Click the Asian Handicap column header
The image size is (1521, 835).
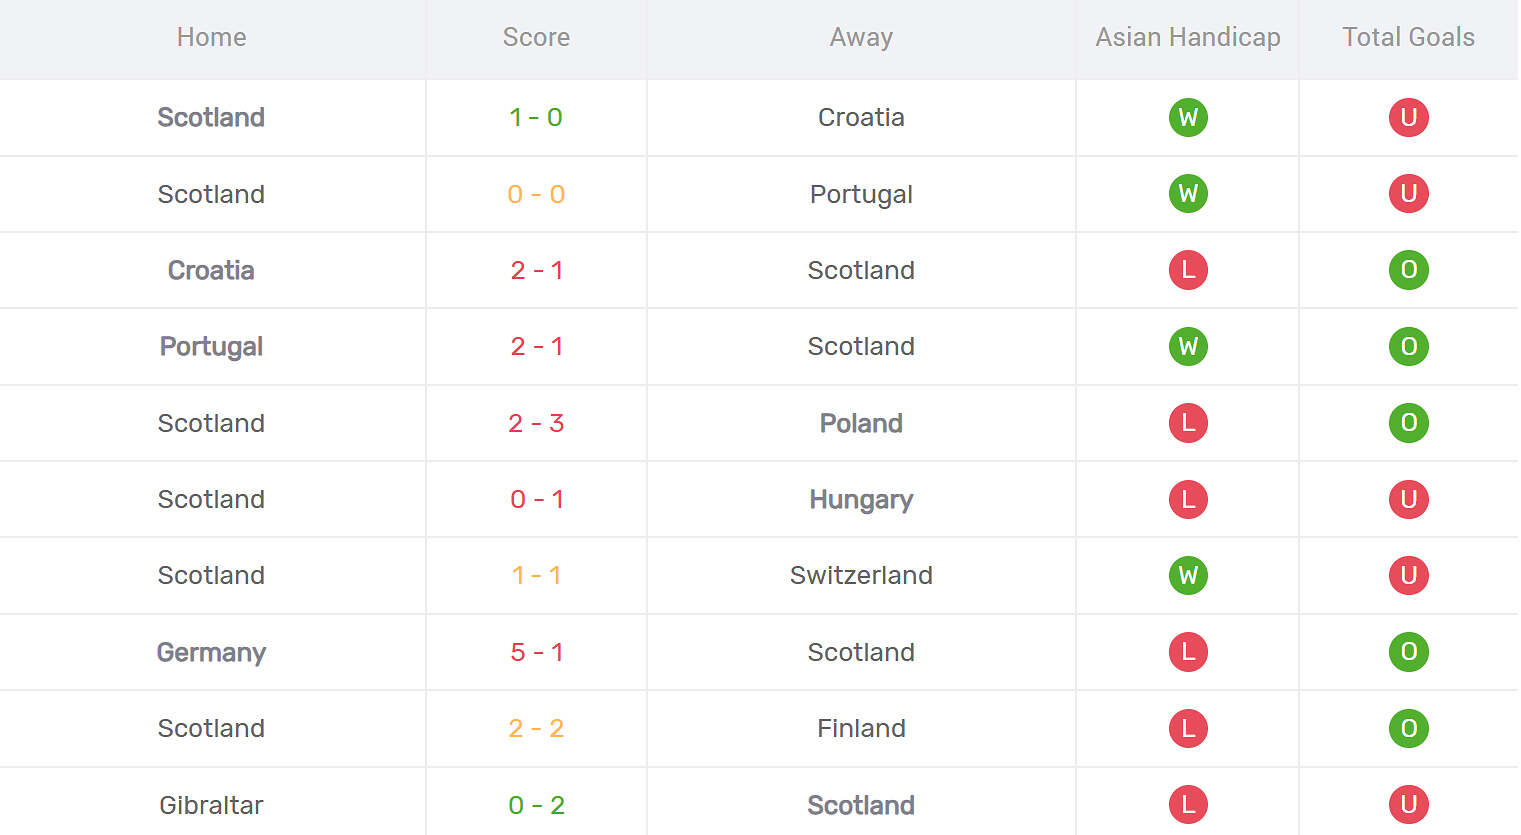(1188, 37)
